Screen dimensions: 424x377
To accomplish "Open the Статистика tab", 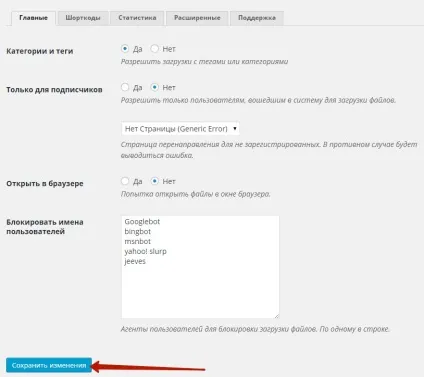I will tap(137, 18).
